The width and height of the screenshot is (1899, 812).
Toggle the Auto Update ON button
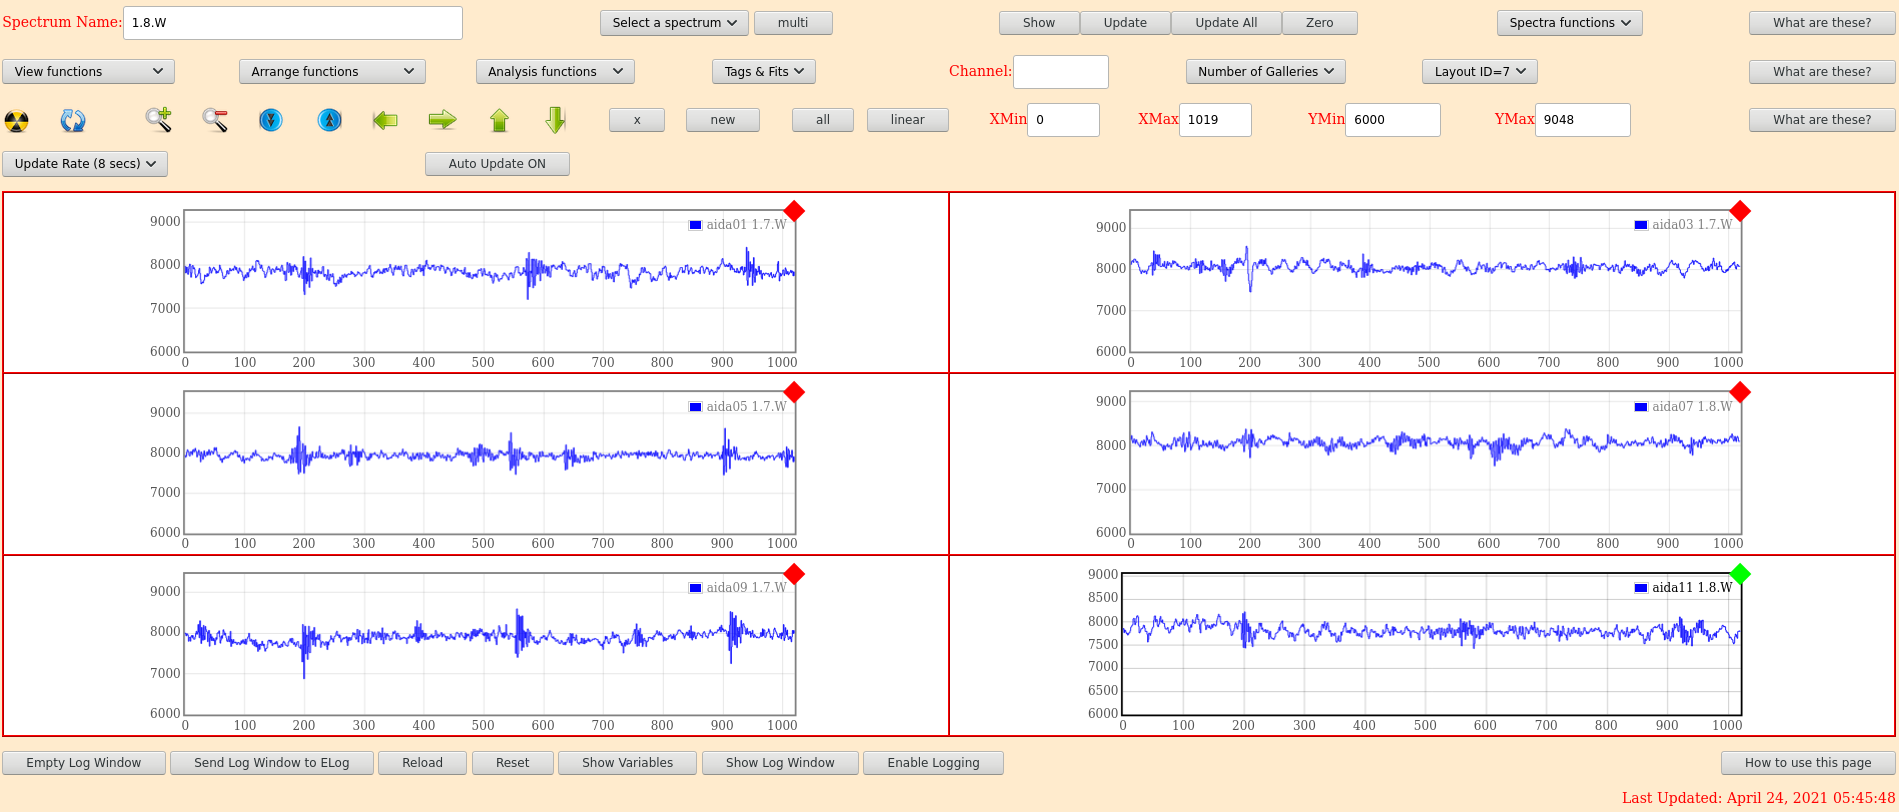point(497,164)
